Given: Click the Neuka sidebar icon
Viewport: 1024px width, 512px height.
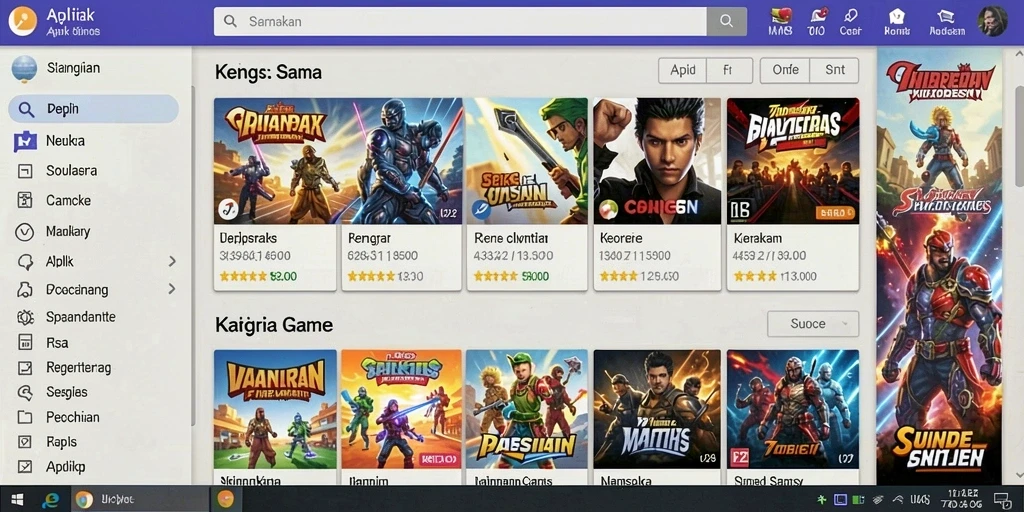Looking at the screenshot, I should pos(25,141).
